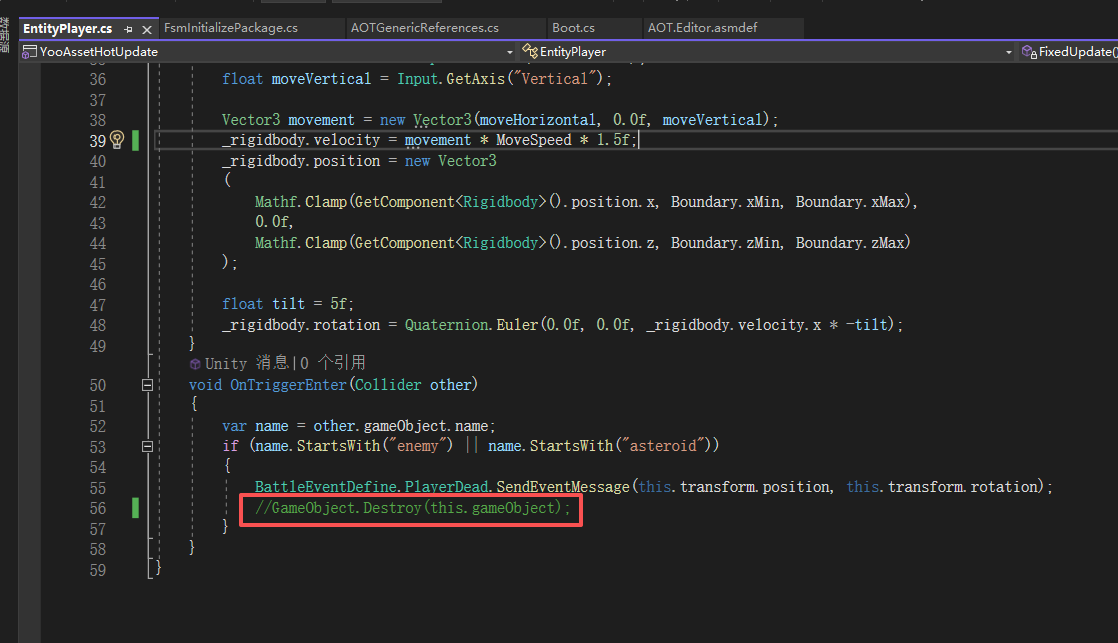Click the OnTriggerEnter method name
The image size is (1118, 643).
click(x=288, y=385)
